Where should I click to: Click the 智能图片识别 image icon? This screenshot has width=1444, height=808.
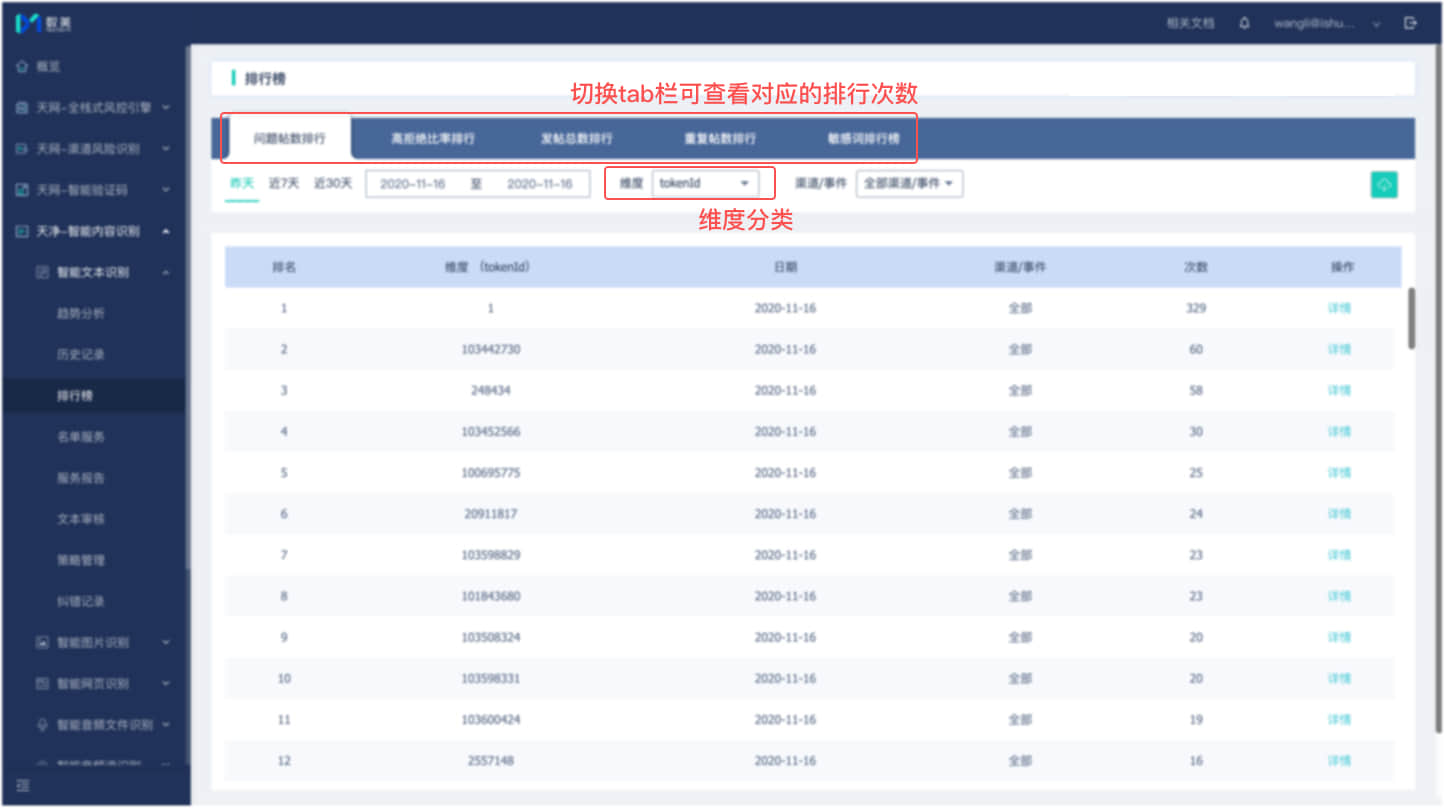[x=42, y=642]
